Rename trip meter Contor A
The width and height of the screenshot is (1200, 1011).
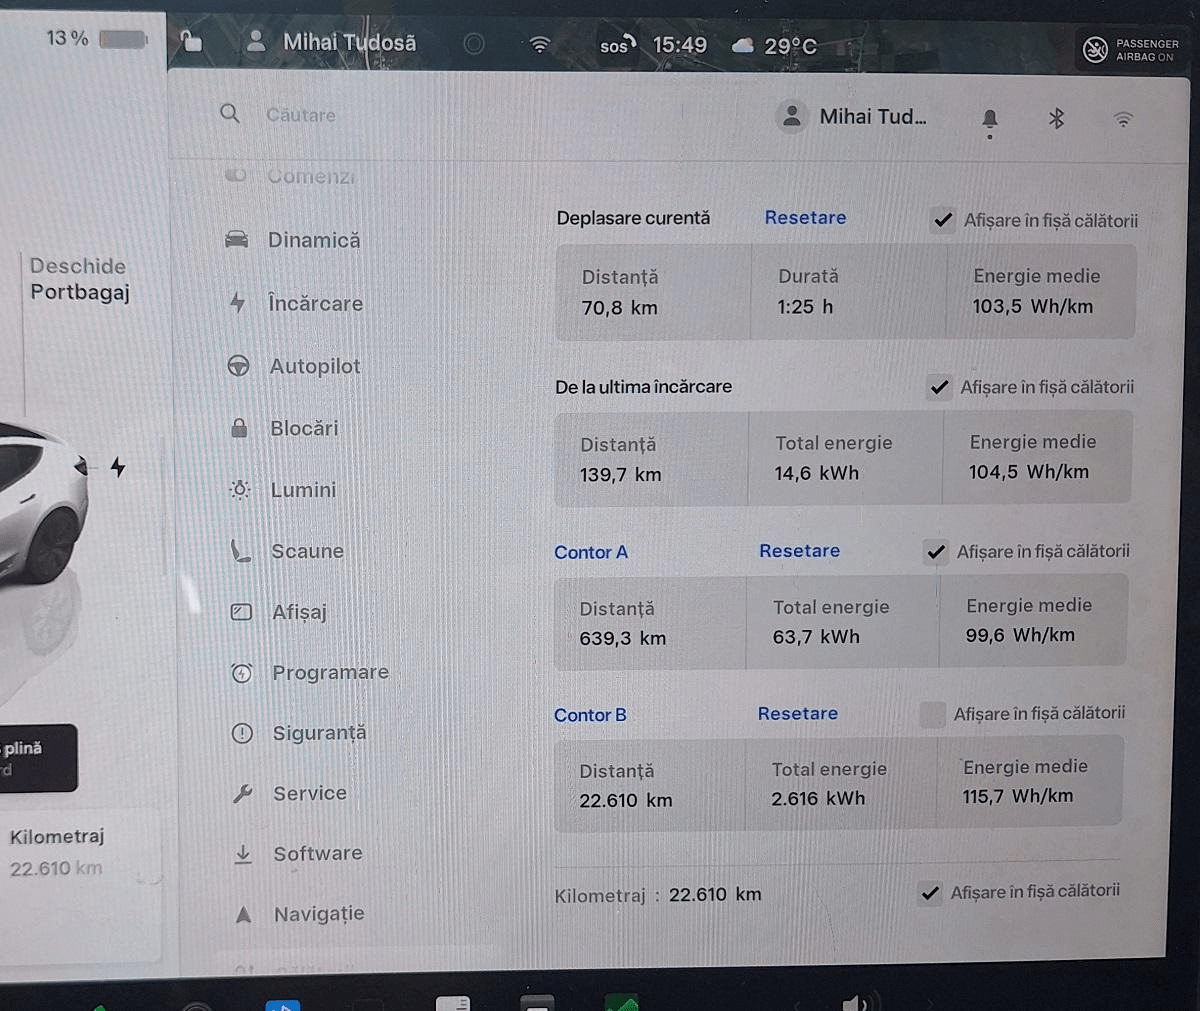pos(591,552)
